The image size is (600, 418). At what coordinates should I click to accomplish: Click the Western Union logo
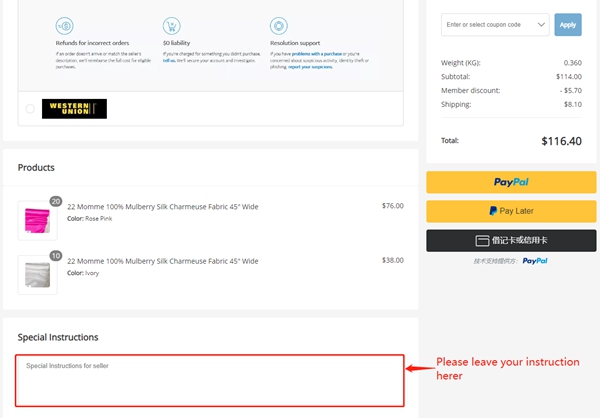coord(74,109)
